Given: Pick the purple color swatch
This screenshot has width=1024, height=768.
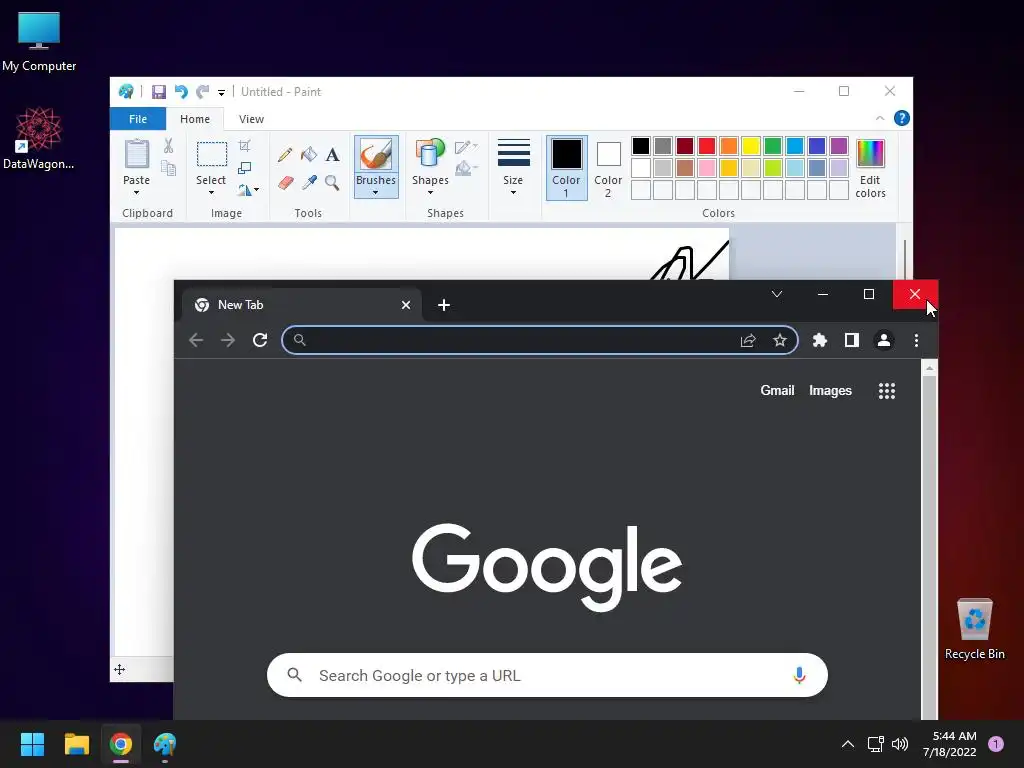Looking at the screenshot, I should 839,146.
